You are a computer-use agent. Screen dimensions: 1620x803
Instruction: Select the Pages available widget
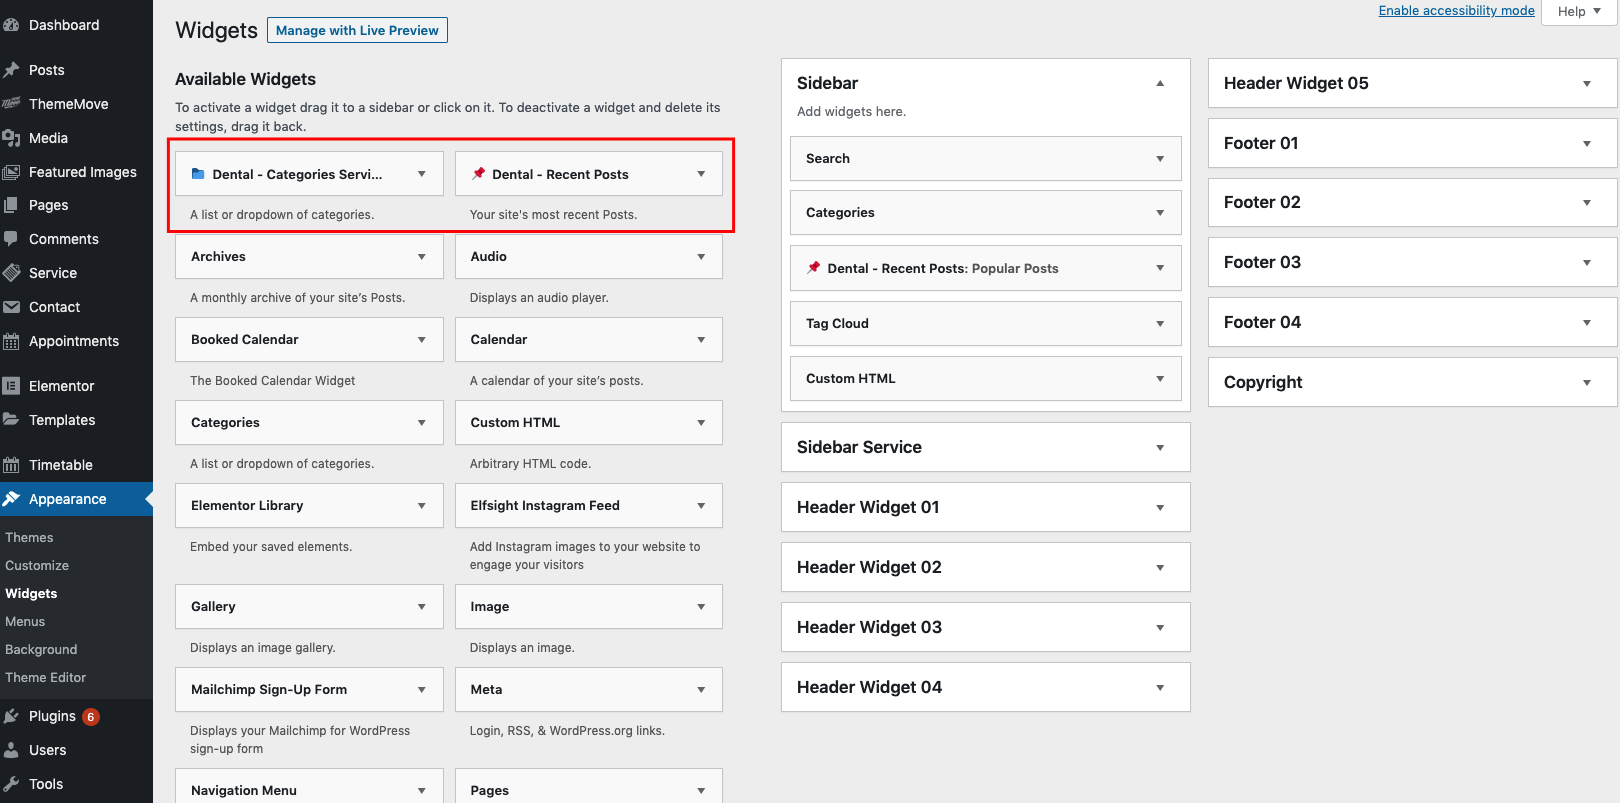[589, 786]
